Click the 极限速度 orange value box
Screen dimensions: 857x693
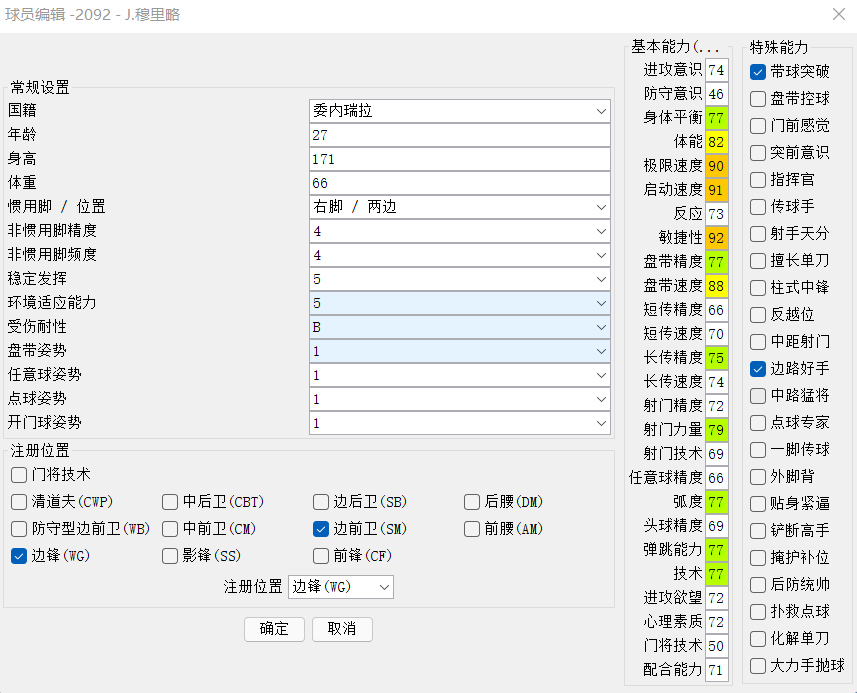pyautogui.click(x=717, y=166)
